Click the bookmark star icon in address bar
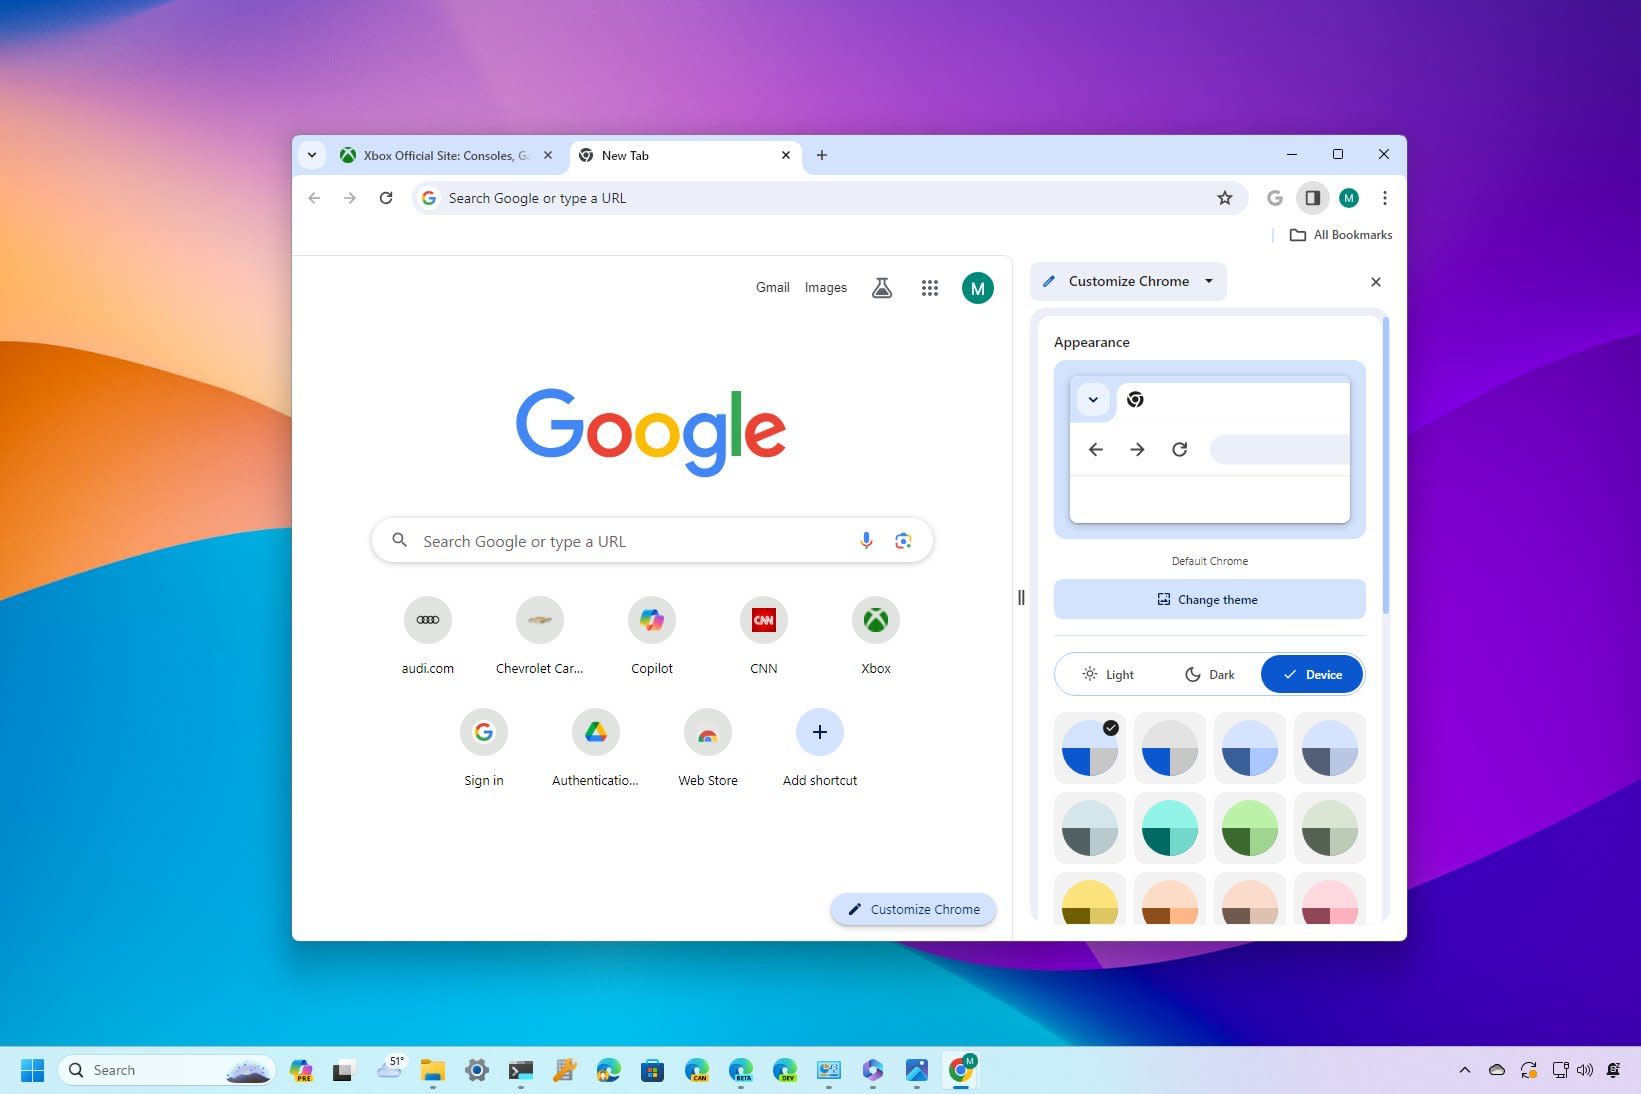This screenshot has height=1094, width=1641. (x=1224, y=198)
